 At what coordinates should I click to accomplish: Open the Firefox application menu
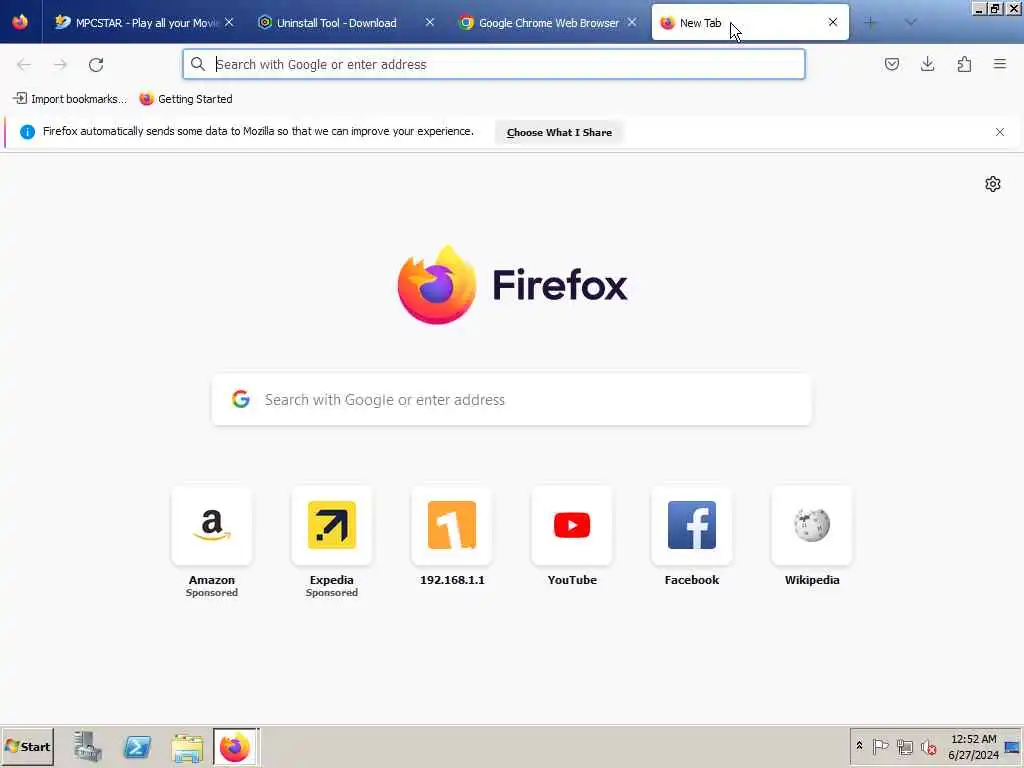pos(1000,64)
